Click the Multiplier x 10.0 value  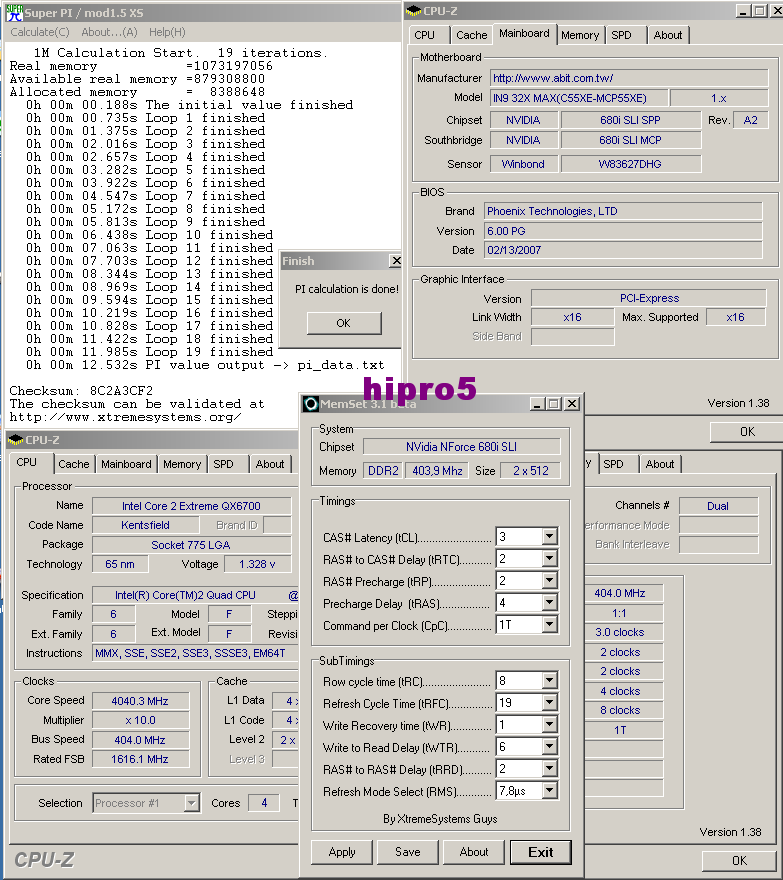pyautogui.click(x=140, y=720)
